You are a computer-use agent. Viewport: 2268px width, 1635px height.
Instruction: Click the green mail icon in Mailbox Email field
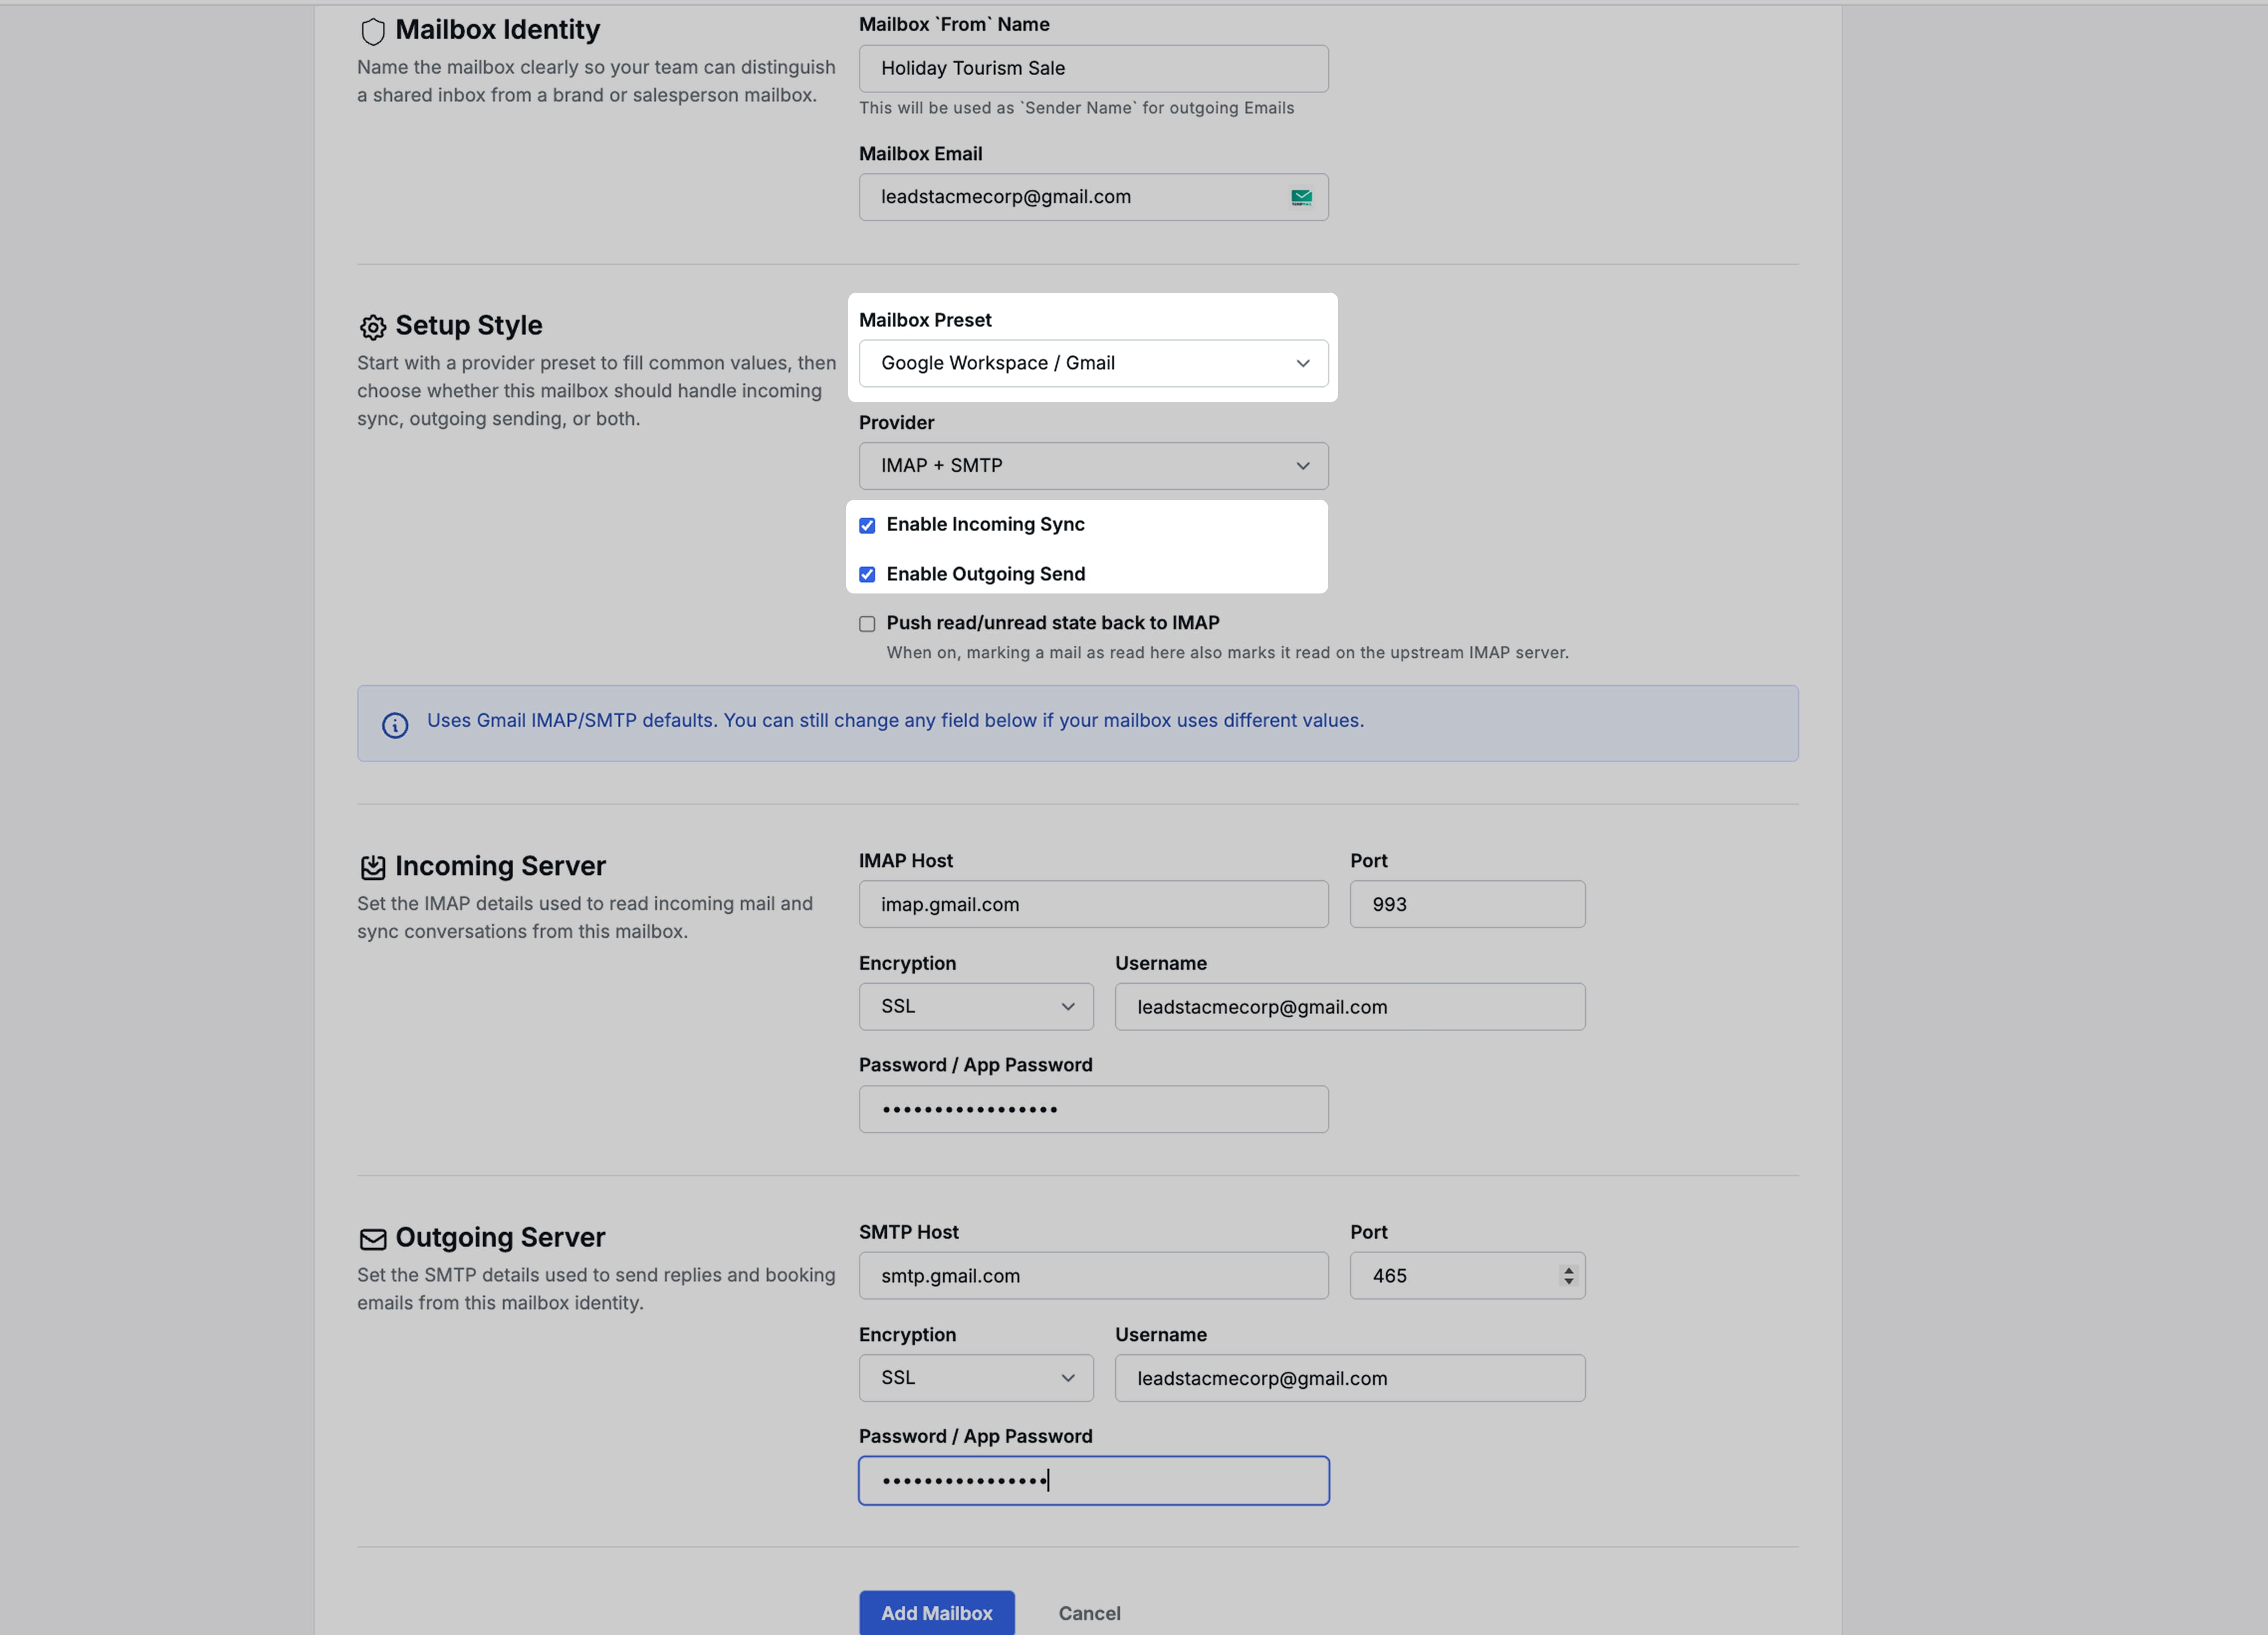click(1301, 197)
